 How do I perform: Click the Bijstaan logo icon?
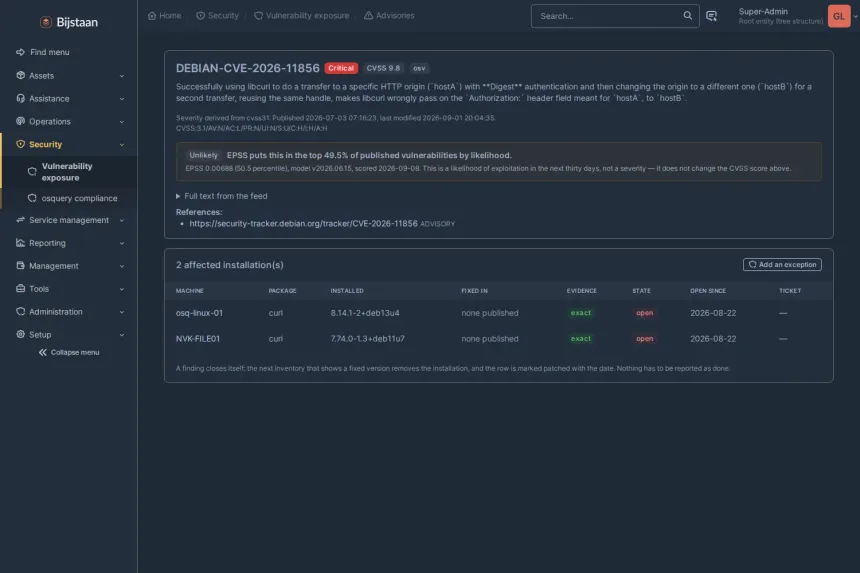pos(46,22)
